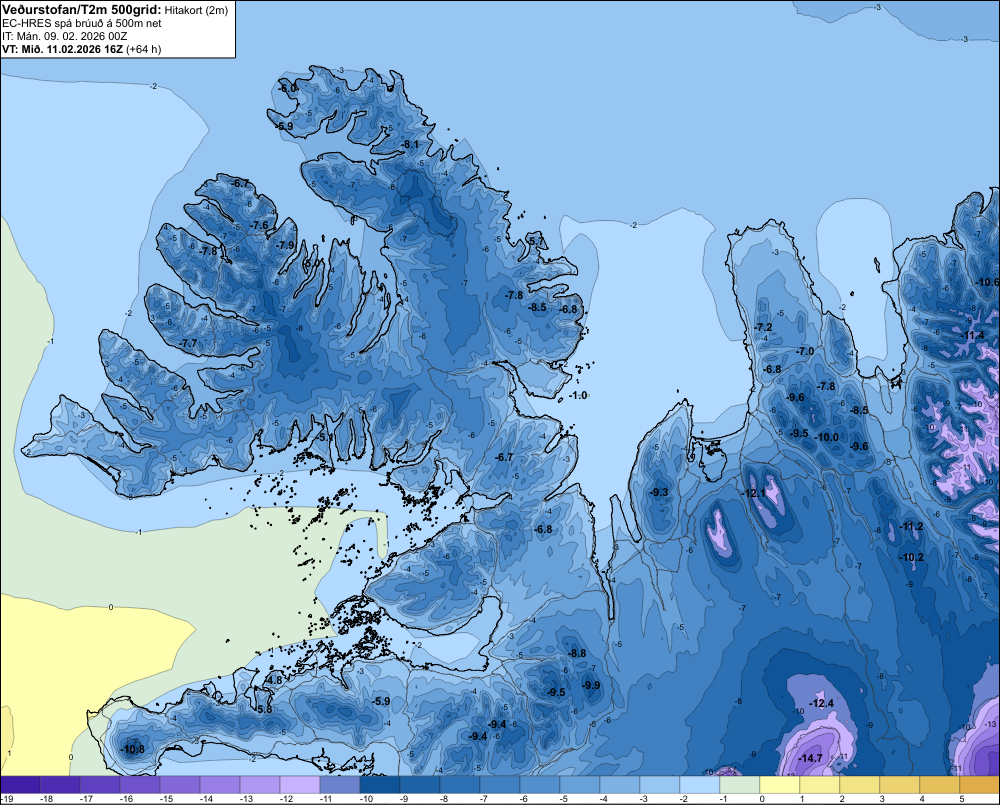Pick the dark blue swatch between -10 and -9

pos(379,785)
